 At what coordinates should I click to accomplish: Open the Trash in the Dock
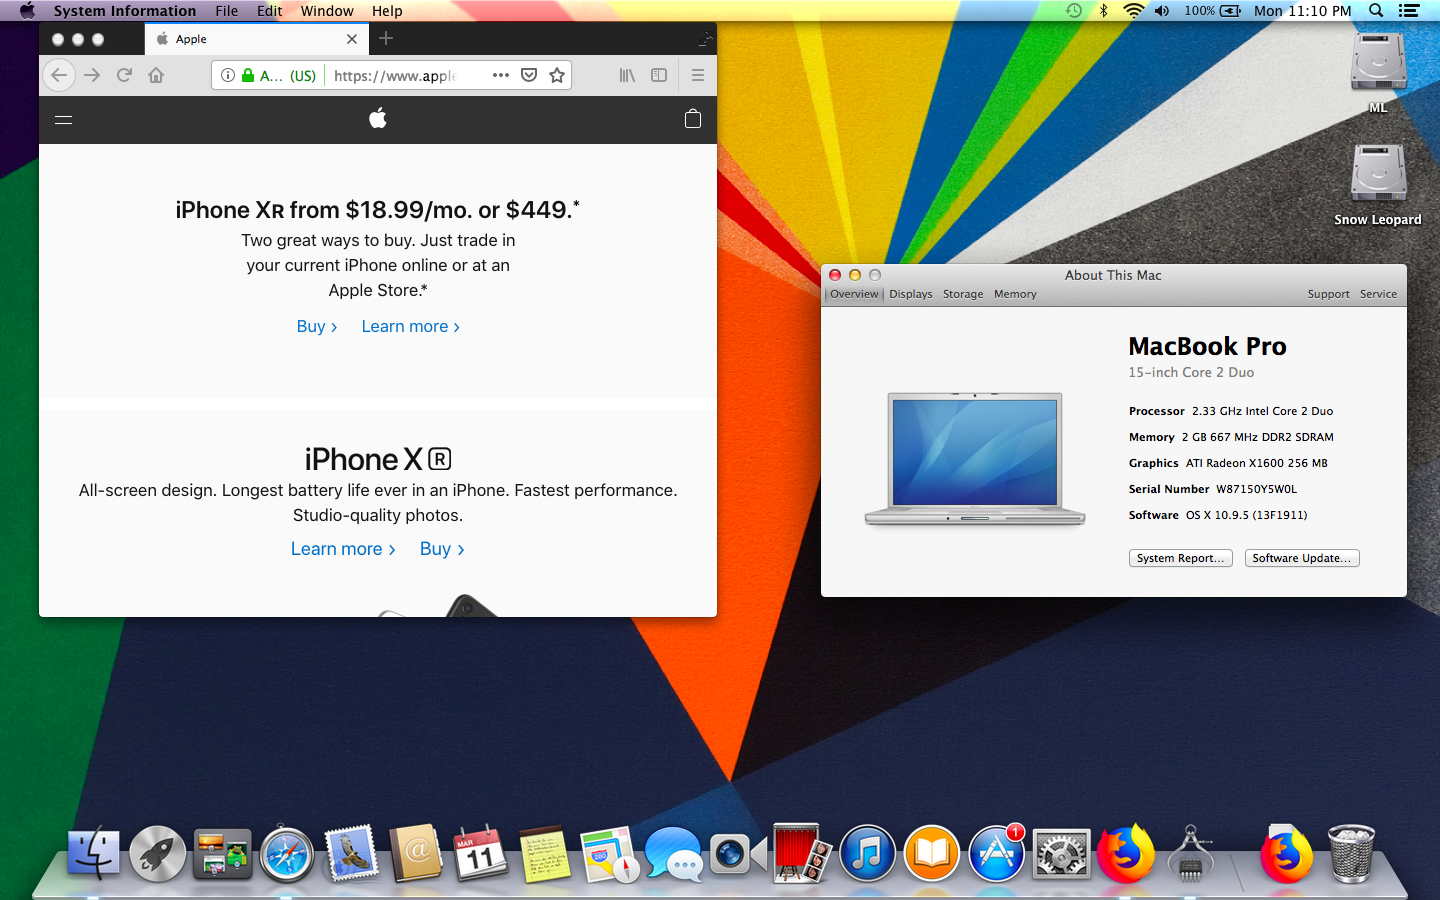[x=1351, y=855]
